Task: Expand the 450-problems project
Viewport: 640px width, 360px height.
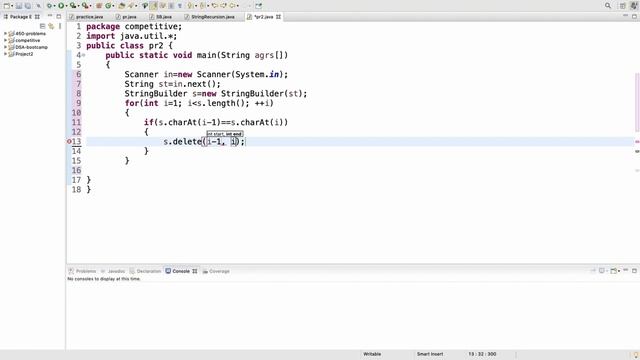Action: click(5, 33)
